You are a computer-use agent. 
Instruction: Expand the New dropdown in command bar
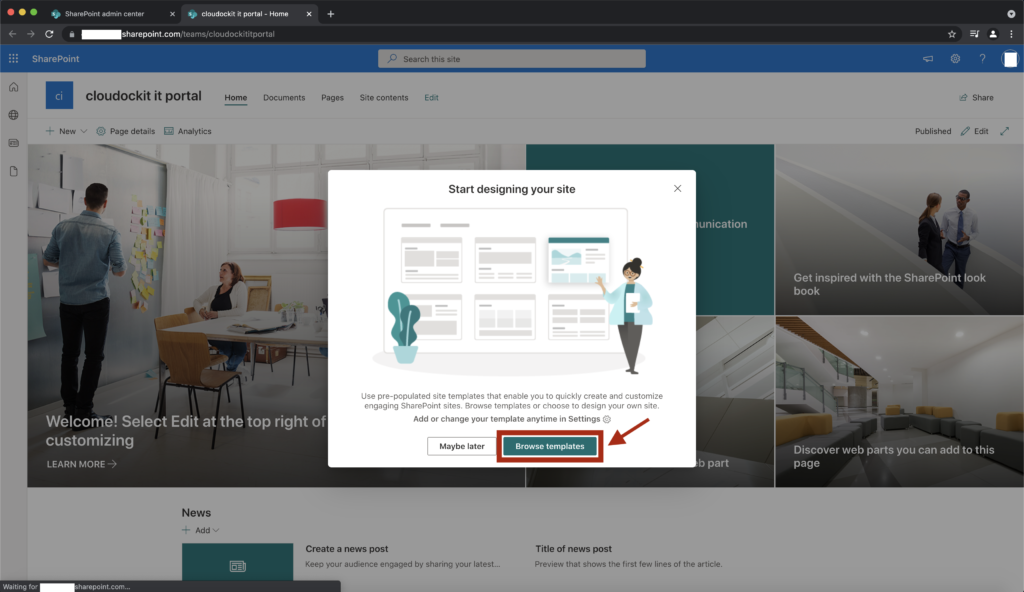coord(67,131)
